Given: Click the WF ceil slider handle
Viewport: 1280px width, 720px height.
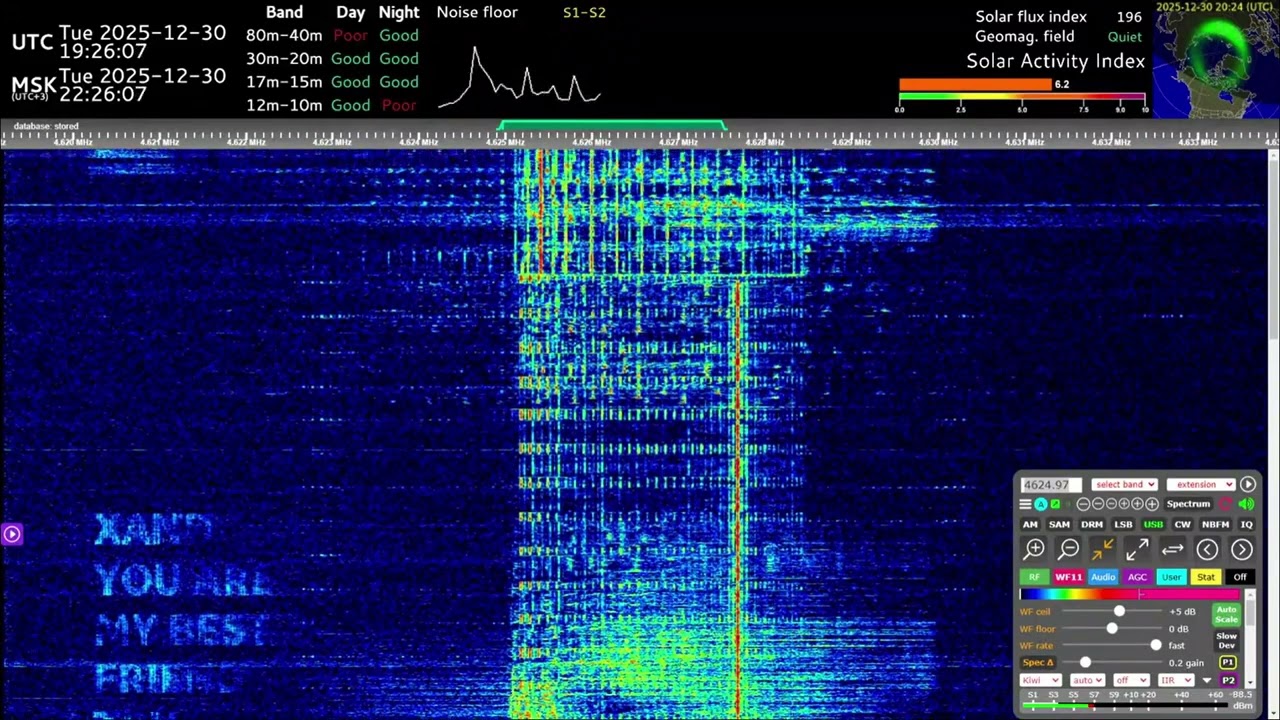Looking at the screenshot, I should tap(1119, 611).
